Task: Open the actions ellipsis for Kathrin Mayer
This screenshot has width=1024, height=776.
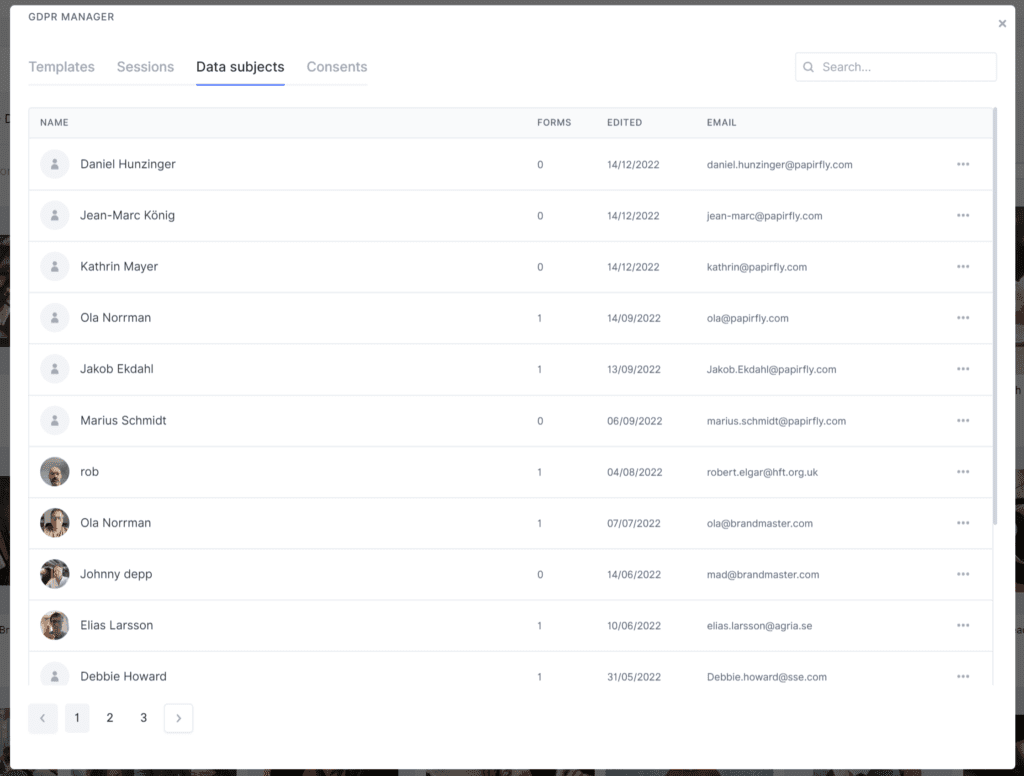Action: tap(963, 267)
